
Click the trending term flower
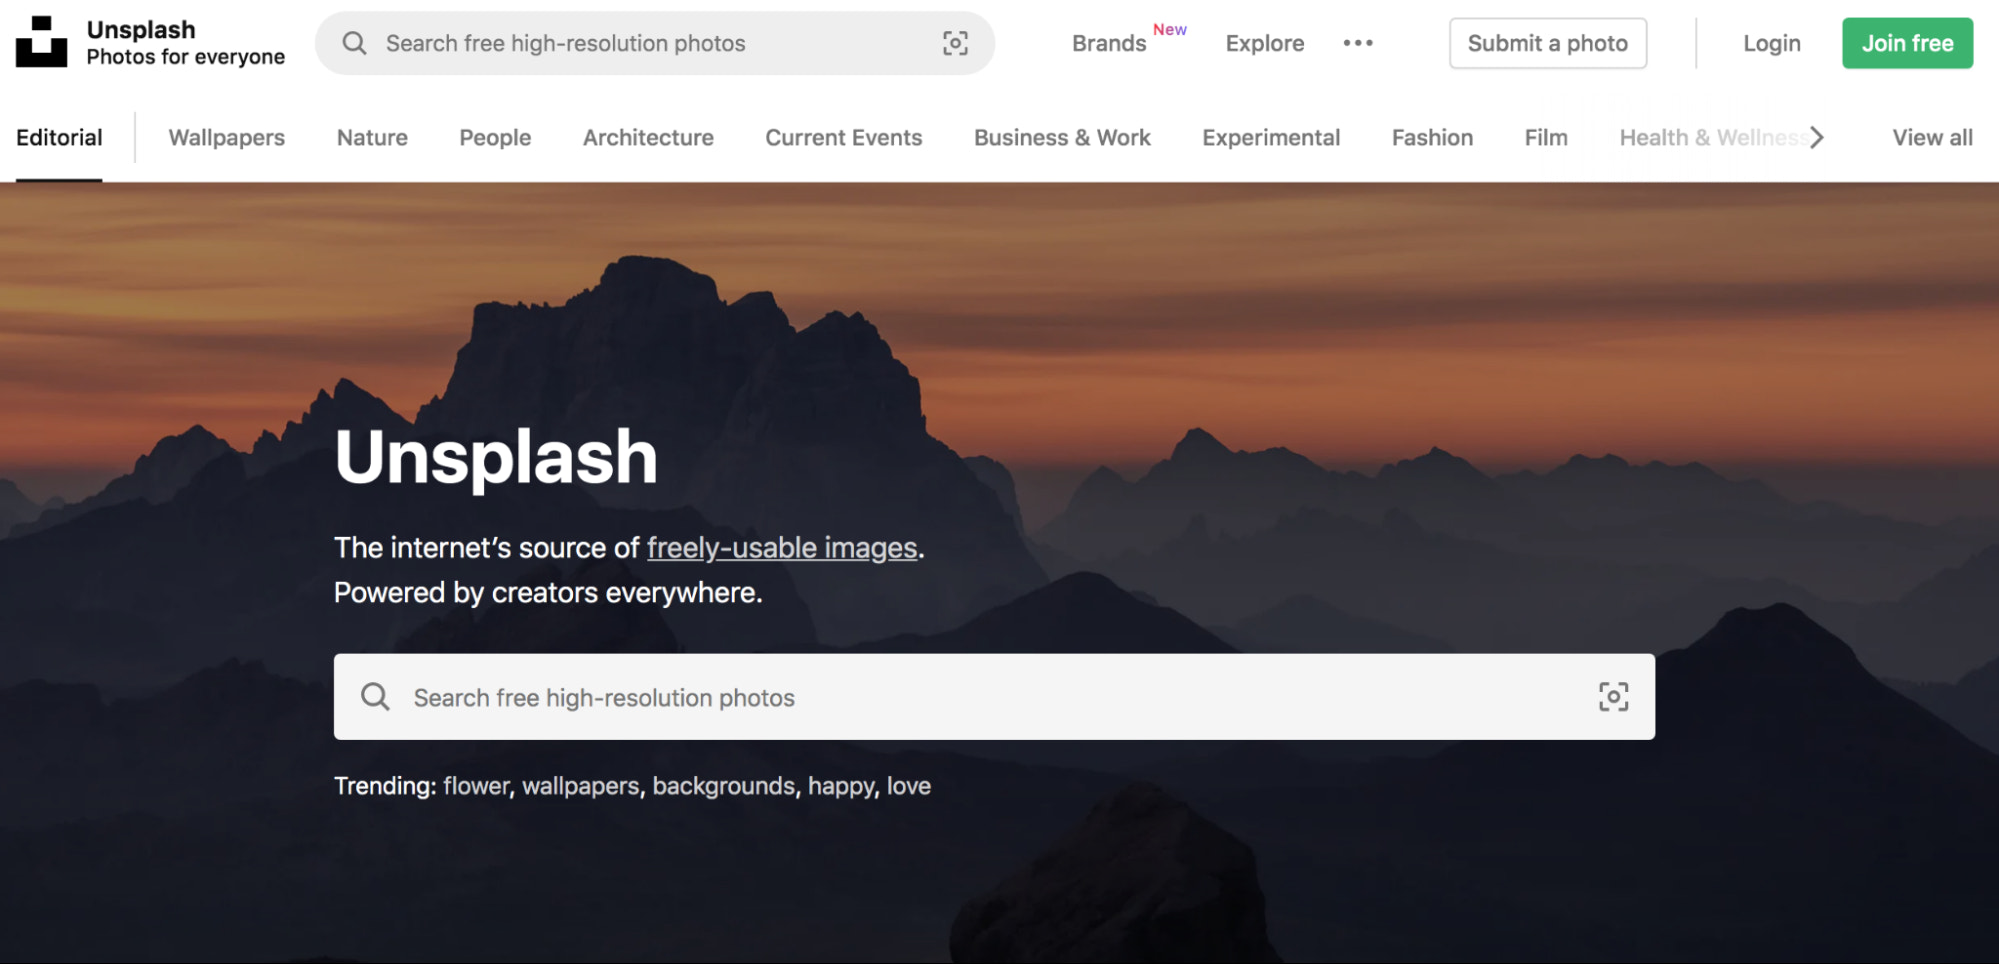476,786
